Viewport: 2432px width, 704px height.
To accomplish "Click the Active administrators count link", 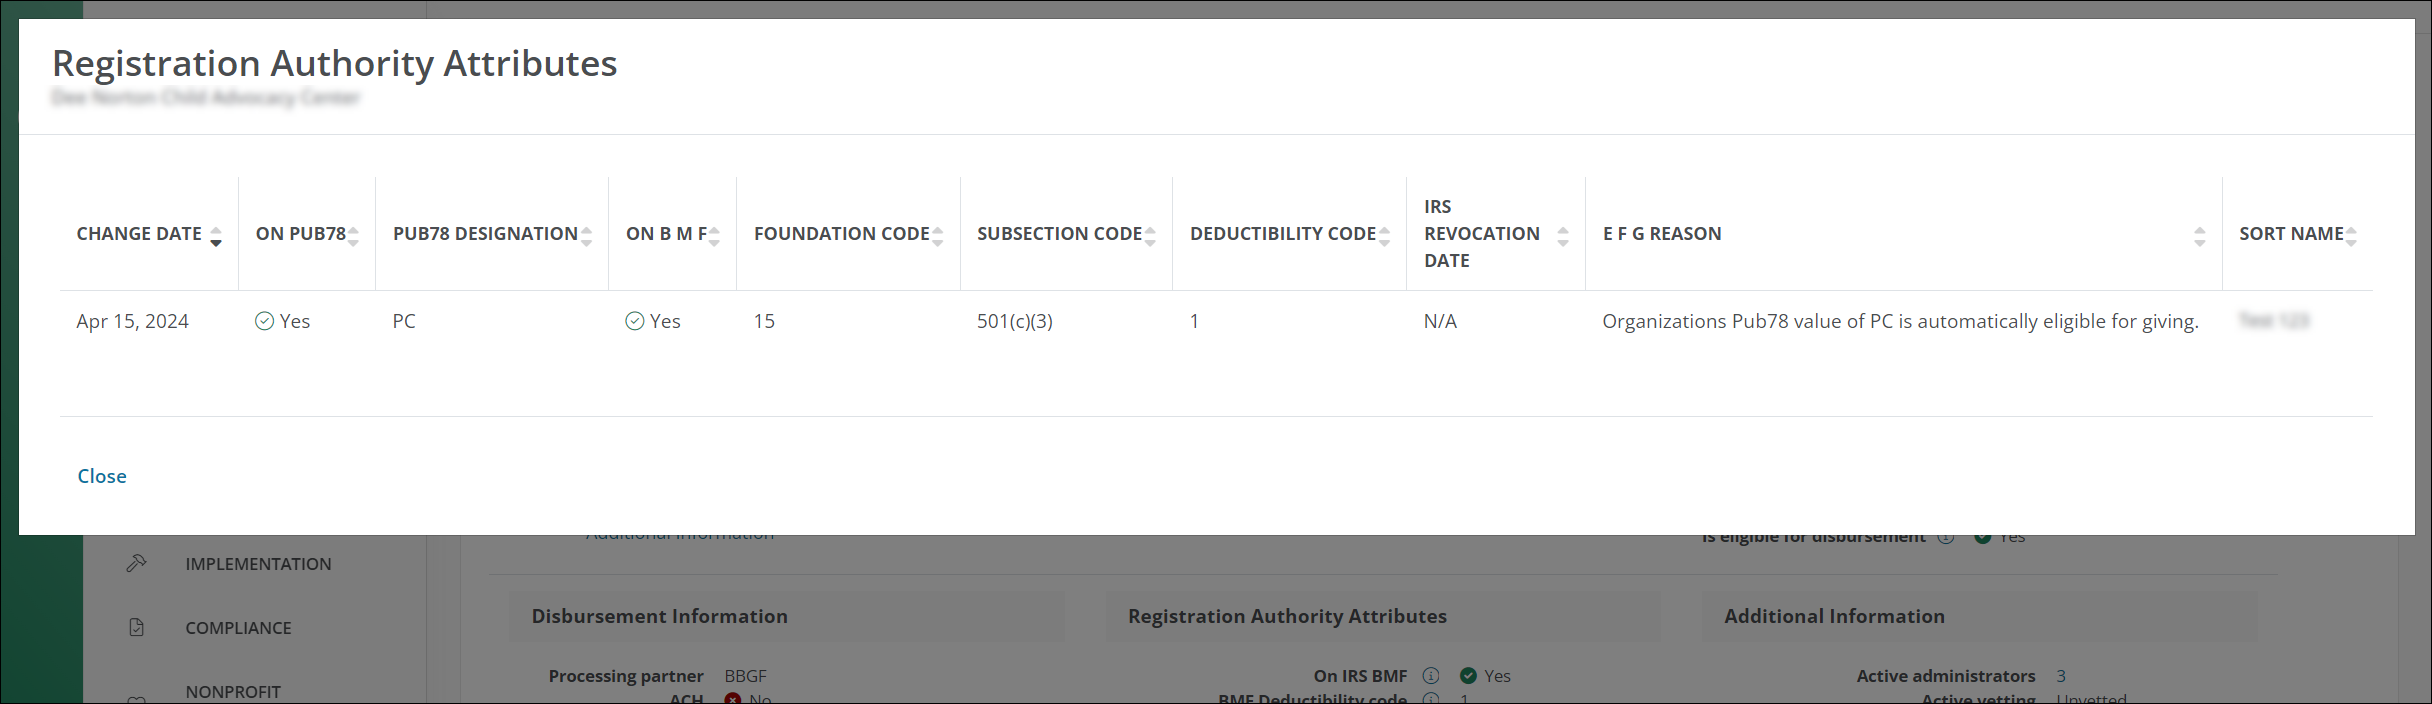I will (x=2061, y=676).
